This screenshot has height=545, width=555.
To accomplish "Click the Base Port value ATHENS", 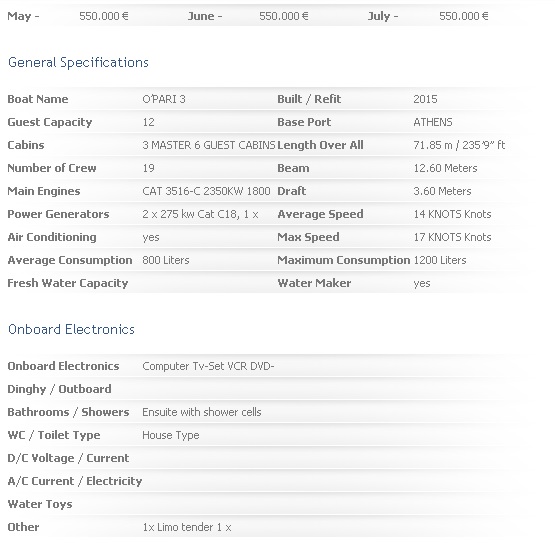I will click(x=433, y=122).
